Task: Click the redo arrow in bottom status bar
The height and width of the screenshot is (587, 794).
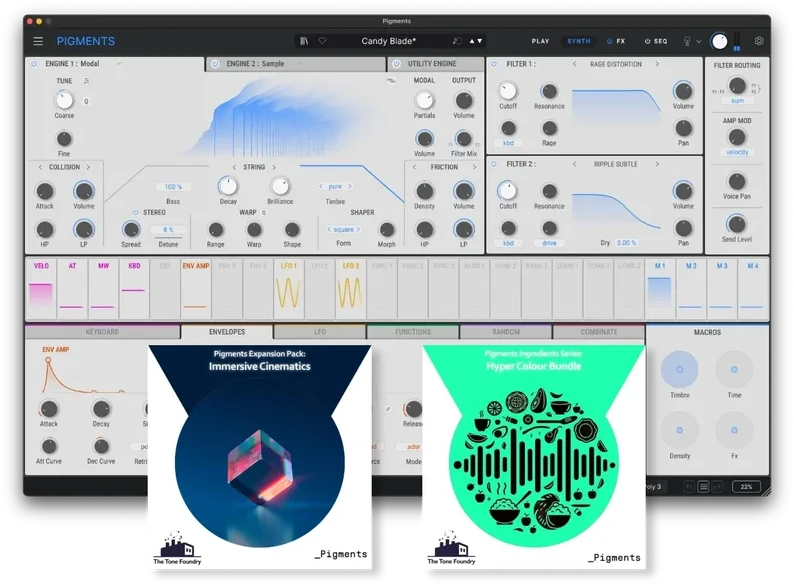Action: click(717, 487)
